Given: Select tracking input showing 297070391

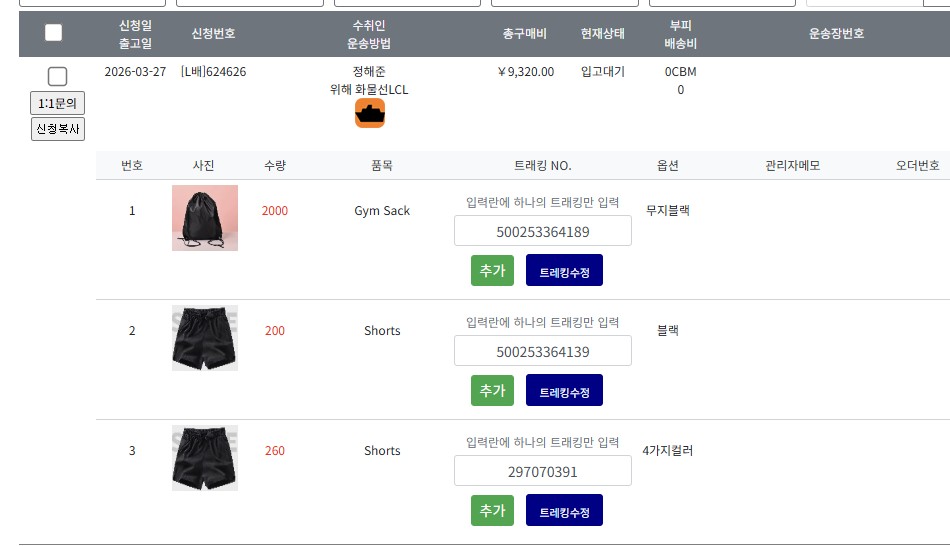Looking at the screenshot, I should point(542,471).
